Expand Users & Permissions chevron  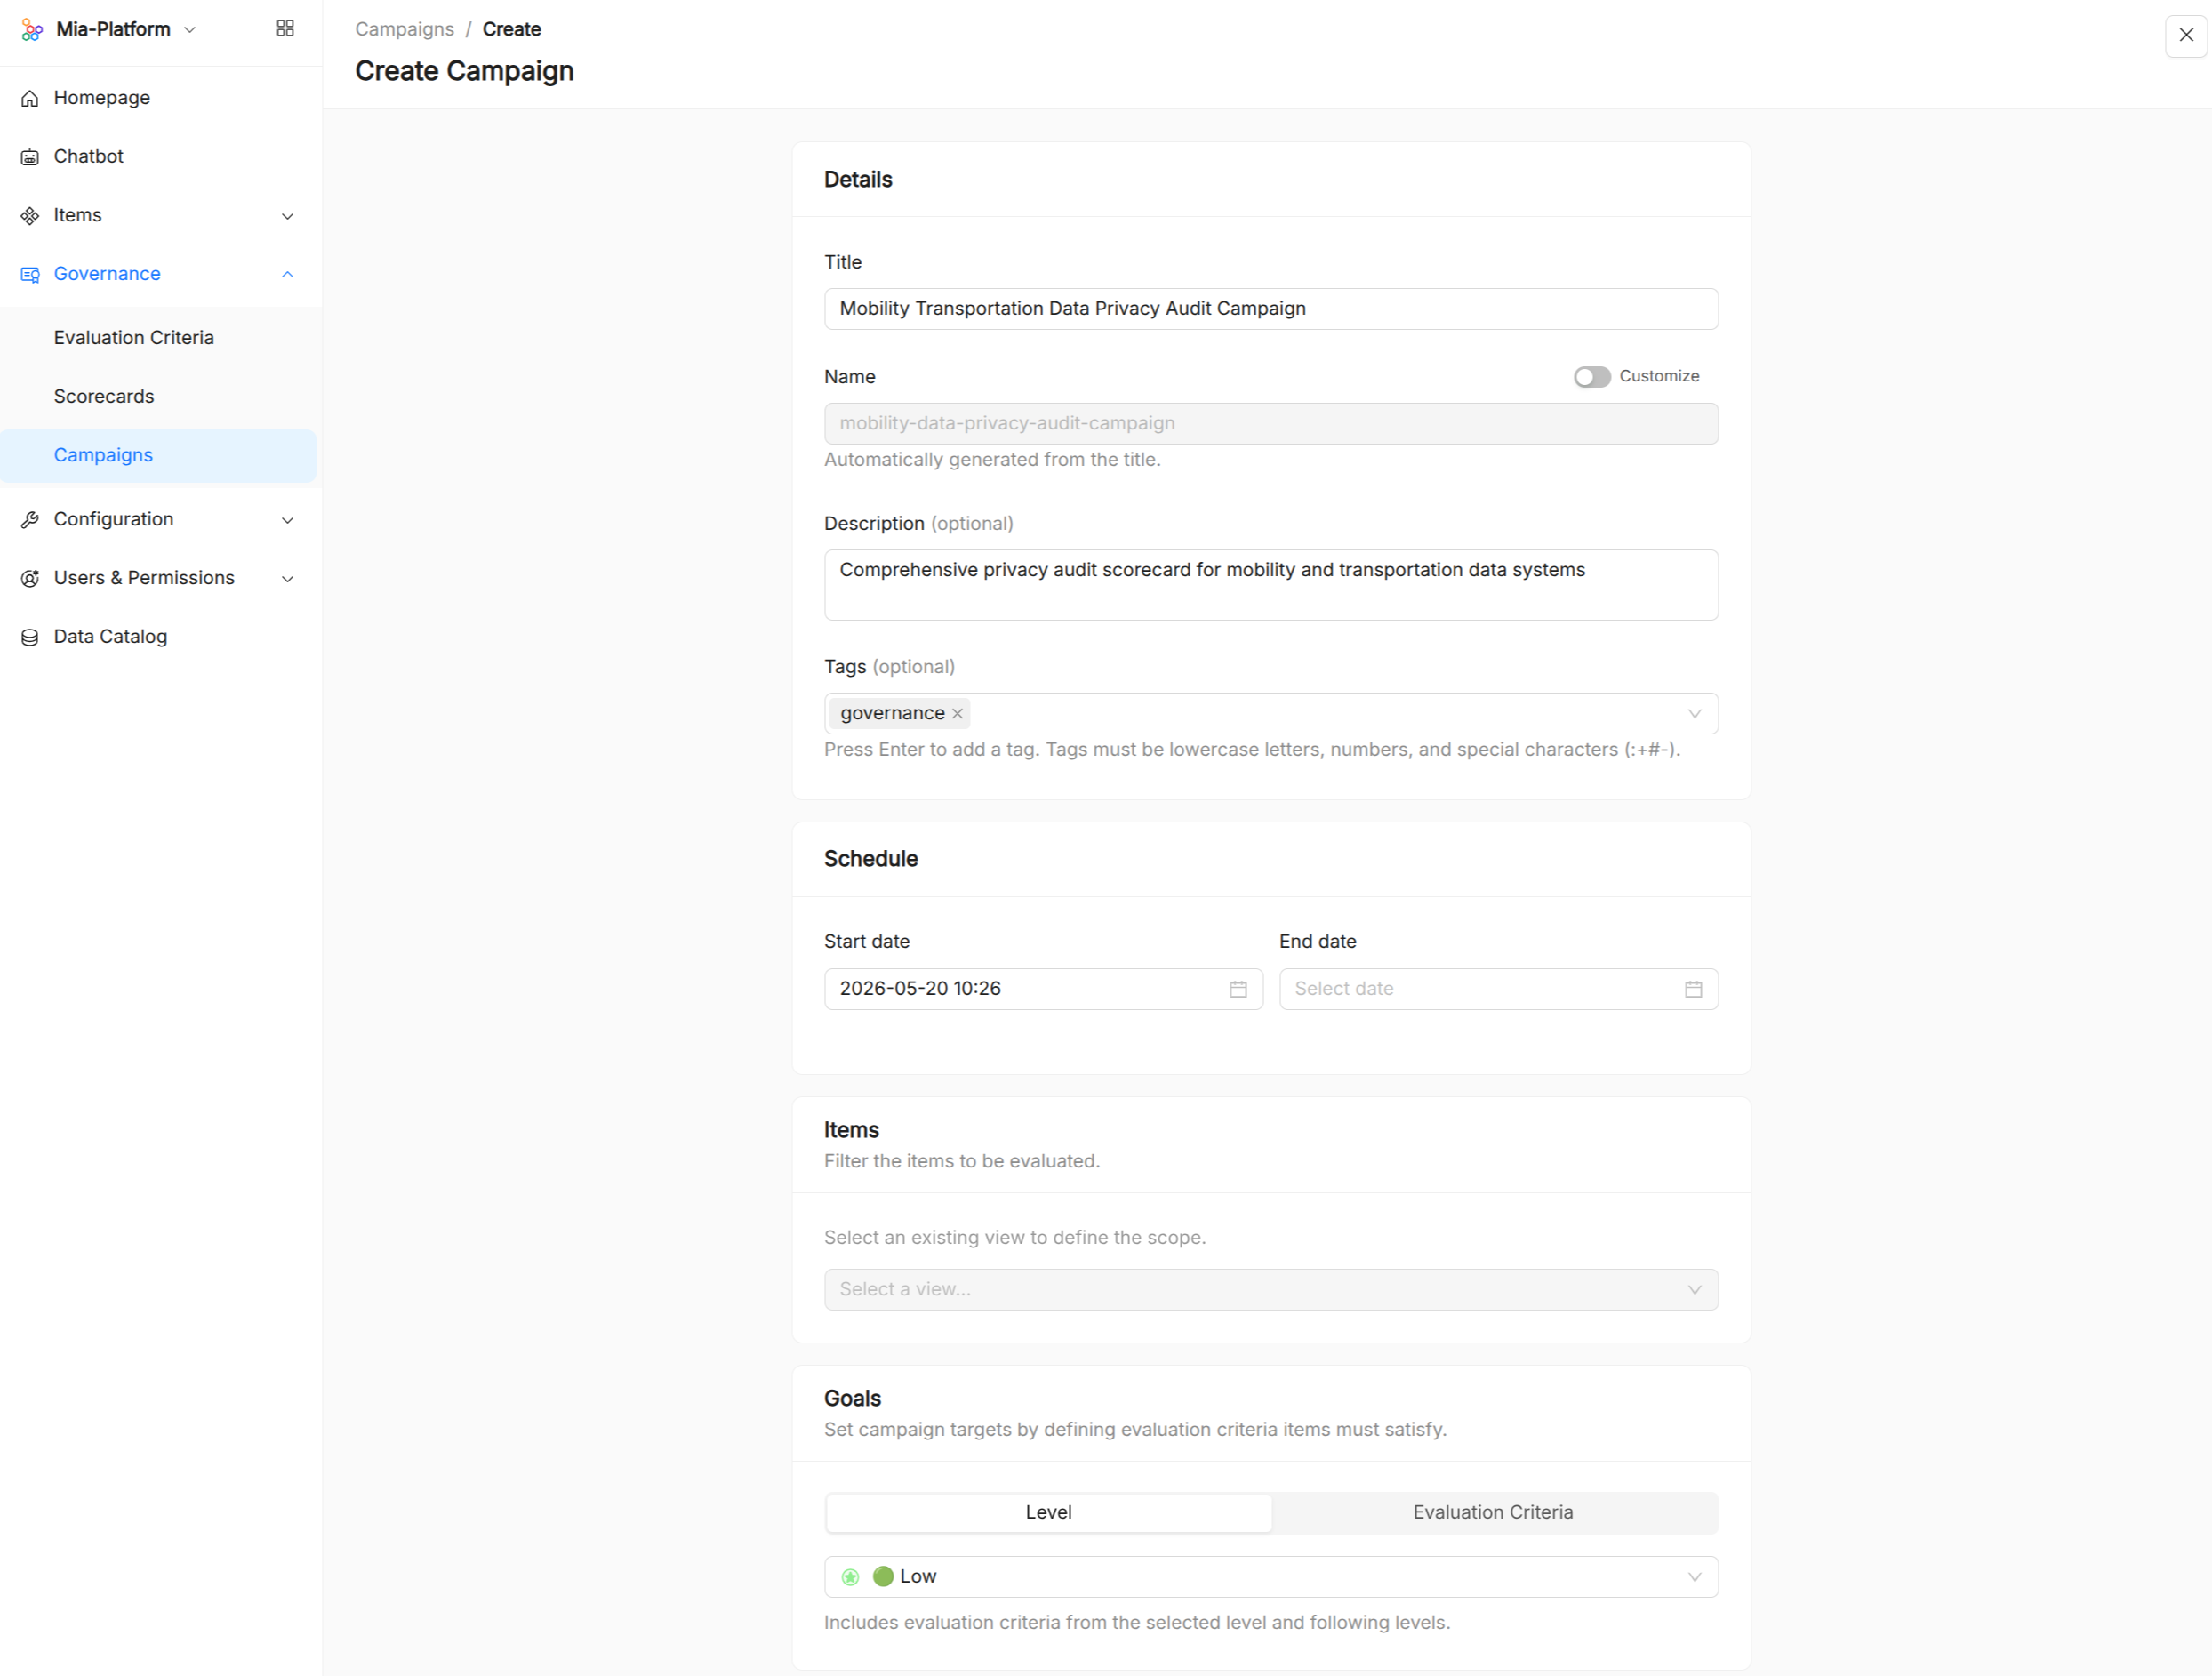pyautogui.click(x=288, y=579)
